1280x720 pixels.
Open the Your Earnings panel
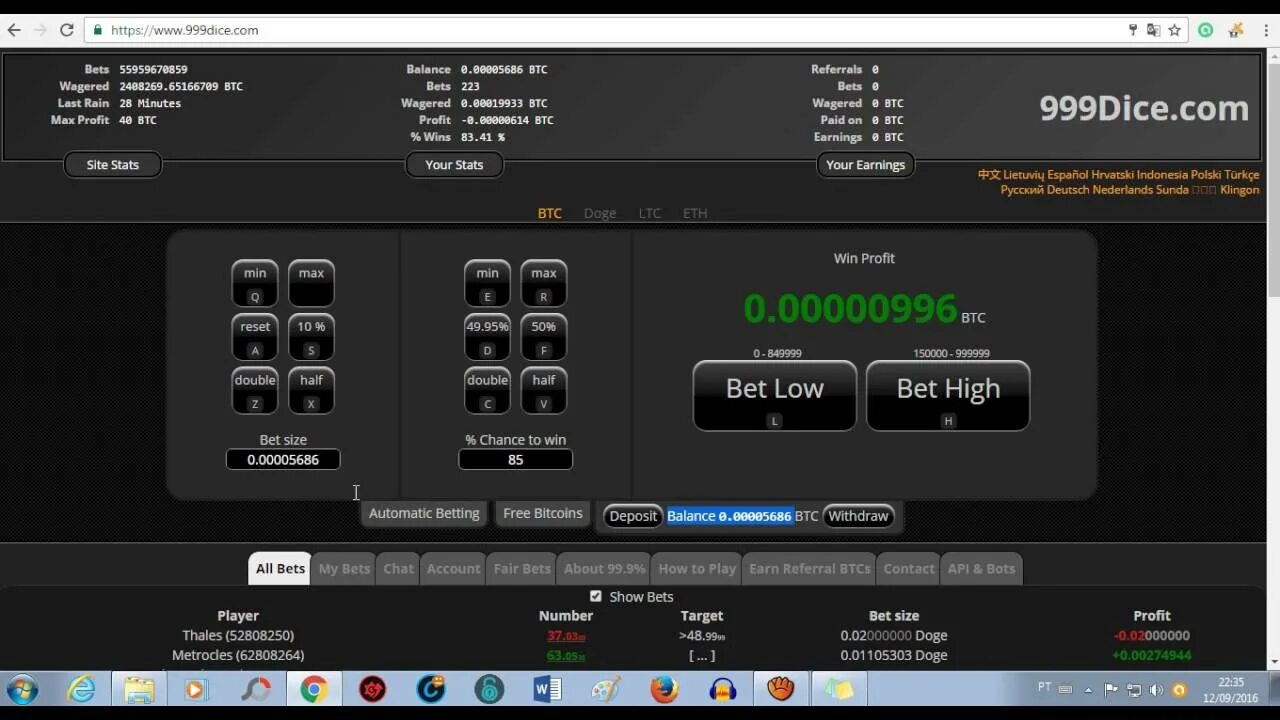866,165
